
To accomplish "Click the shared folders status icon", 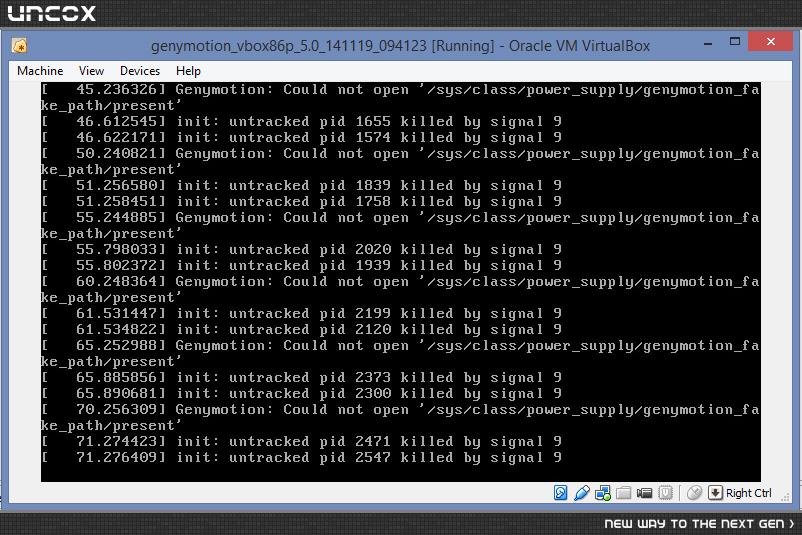I will tap(623, 493).
